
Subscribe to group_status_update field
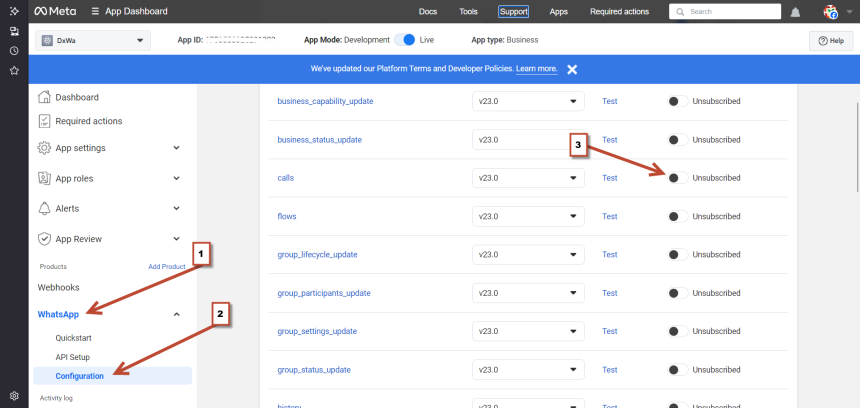[677, 370]
